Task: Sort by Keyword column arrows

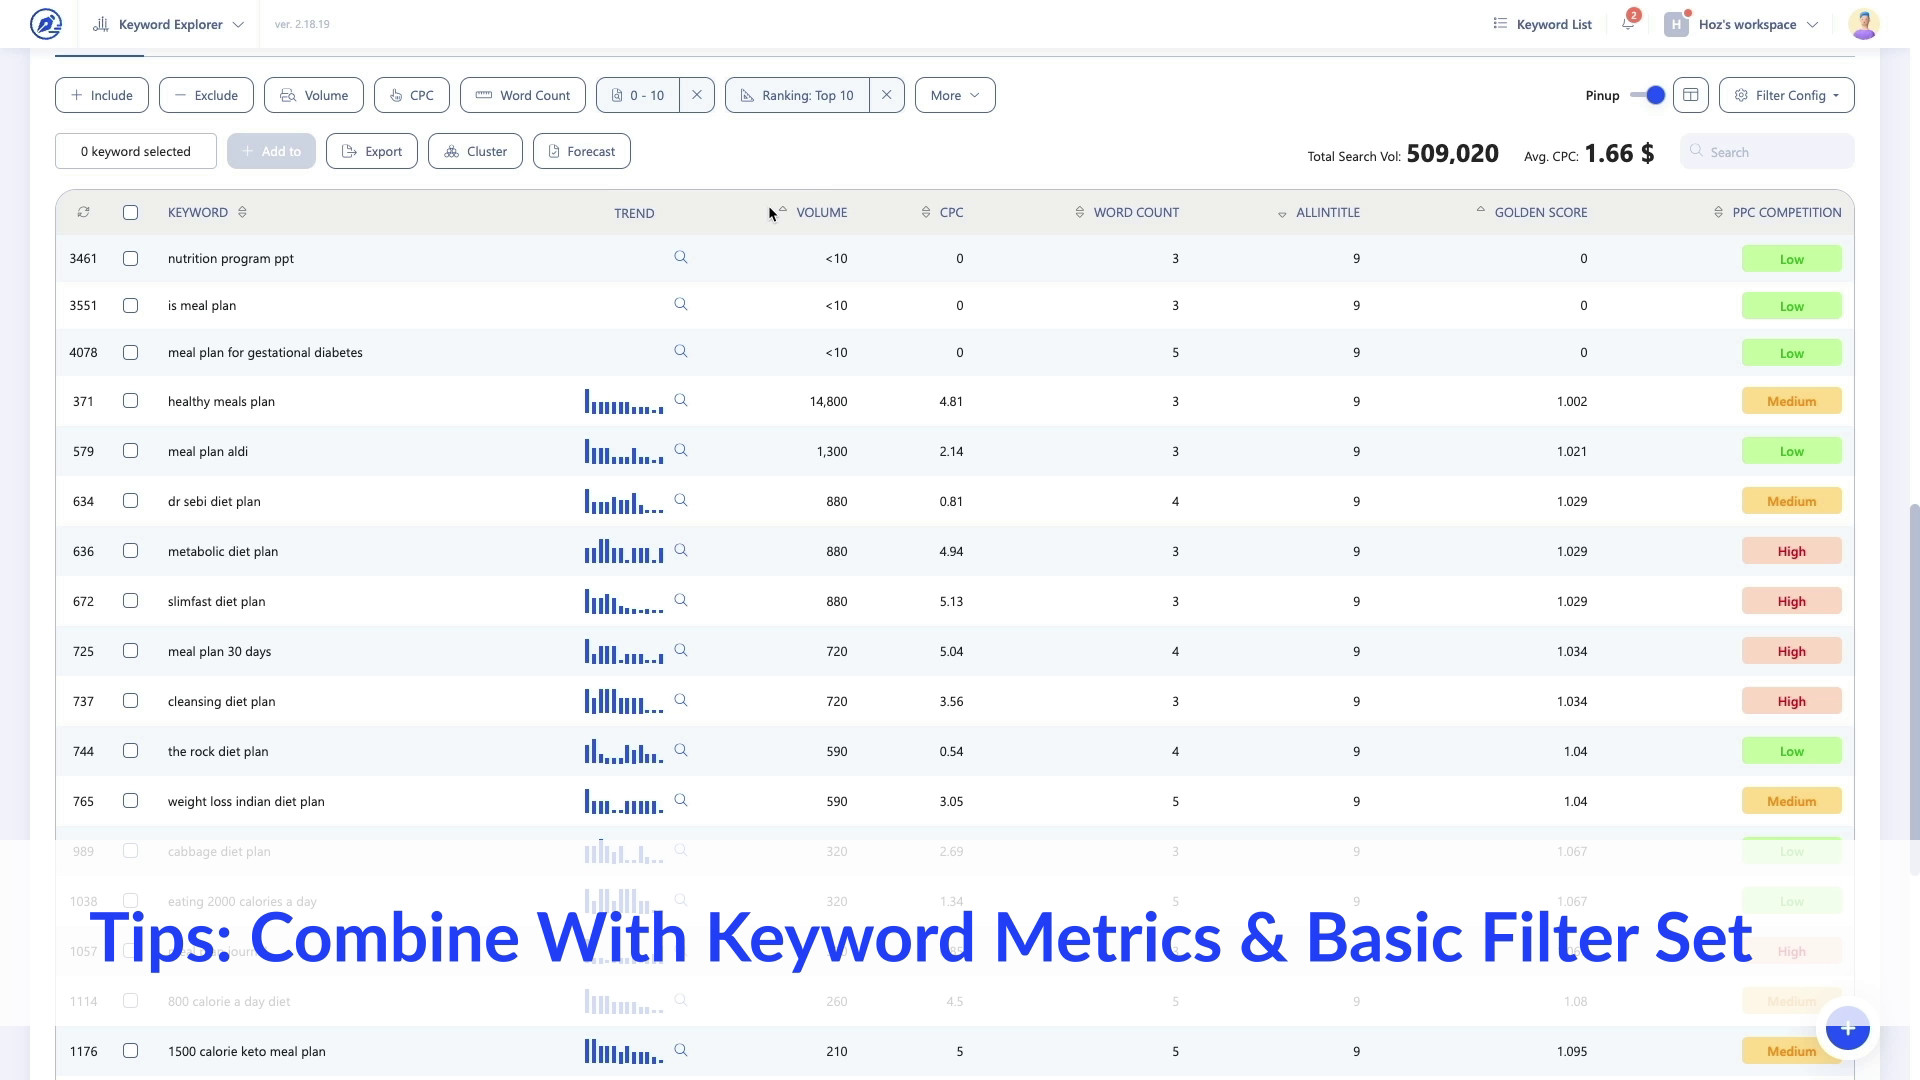Action: coord(242,212)
